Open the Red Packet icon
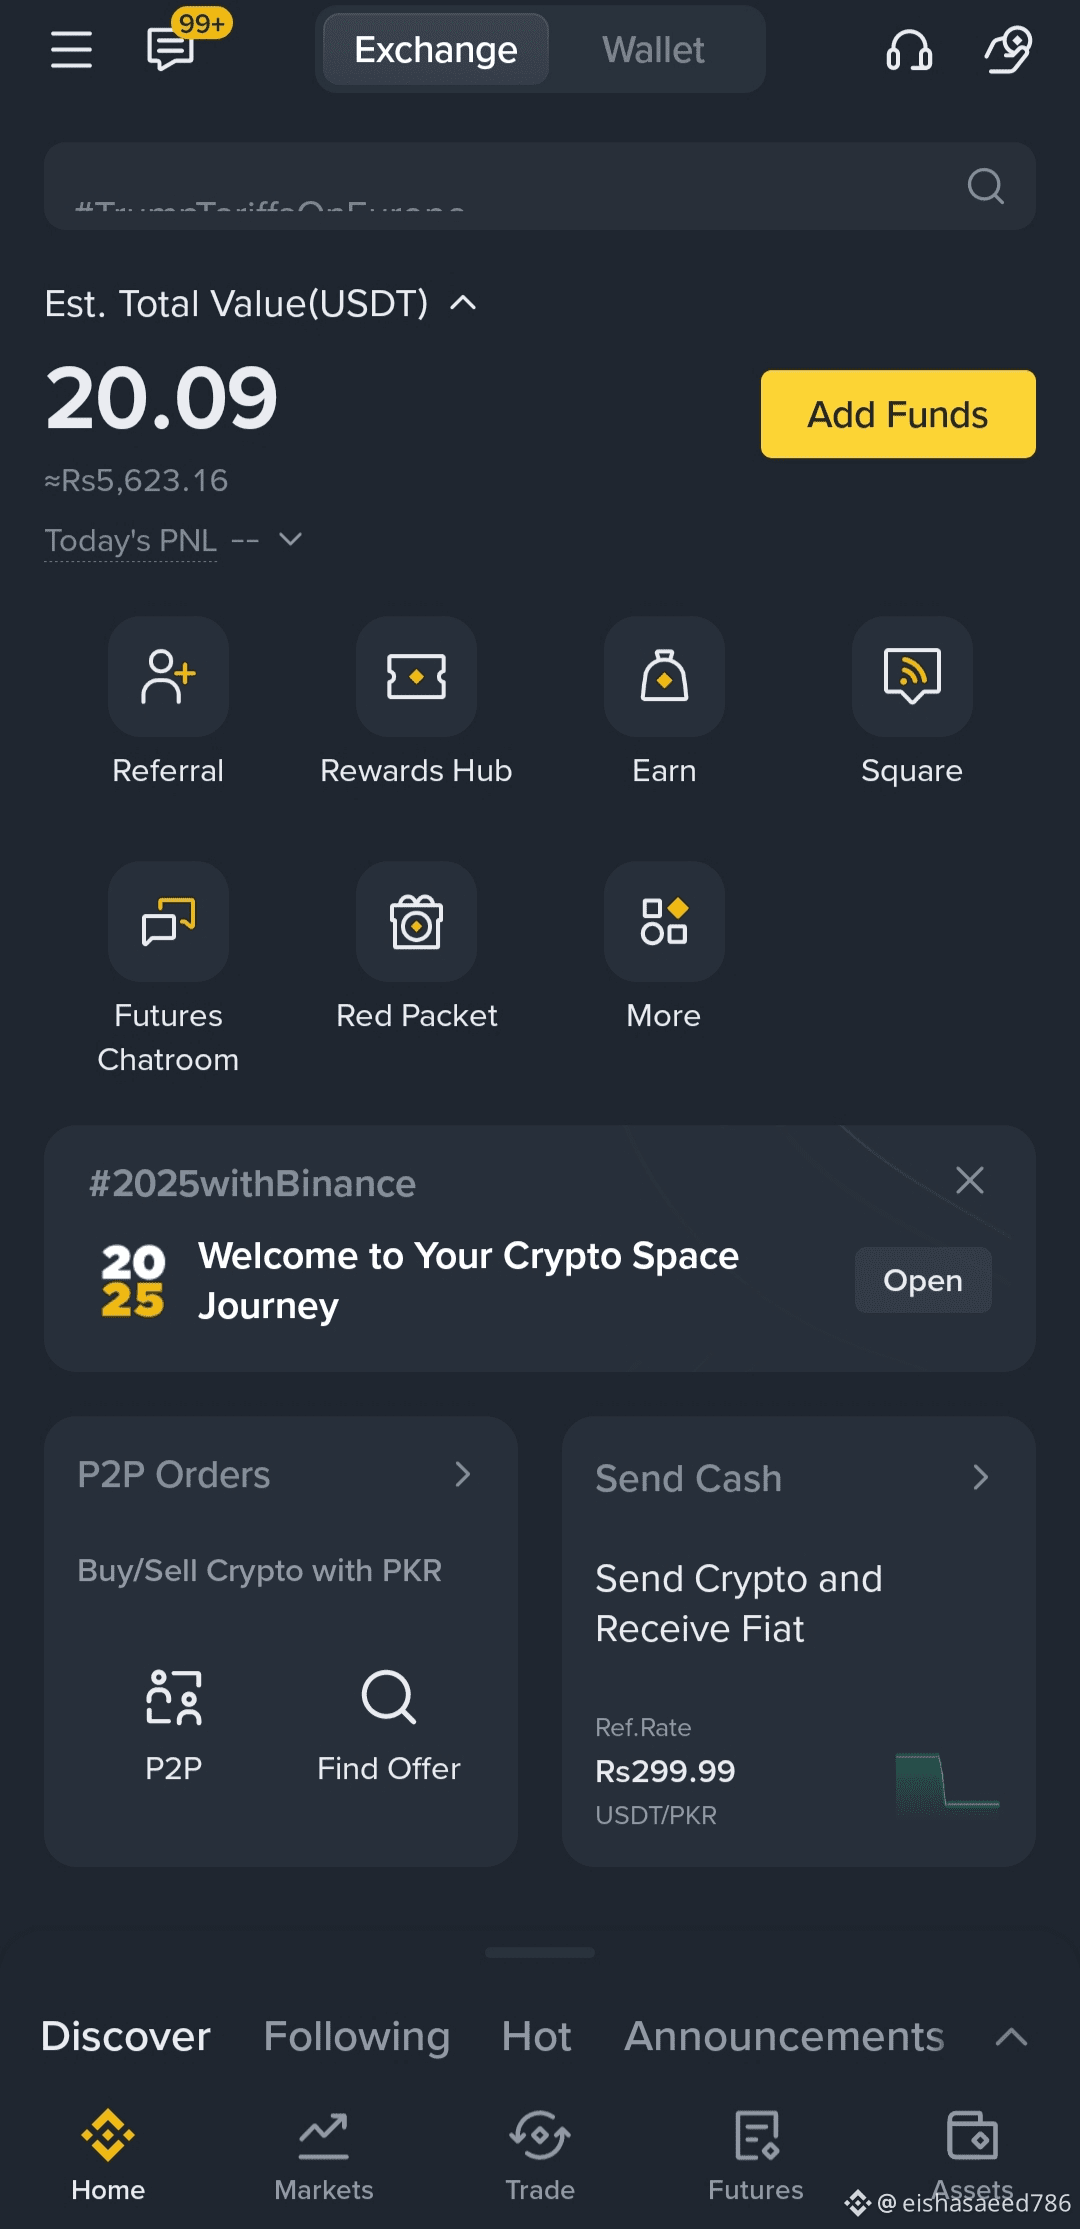 (x=416, y=922)
